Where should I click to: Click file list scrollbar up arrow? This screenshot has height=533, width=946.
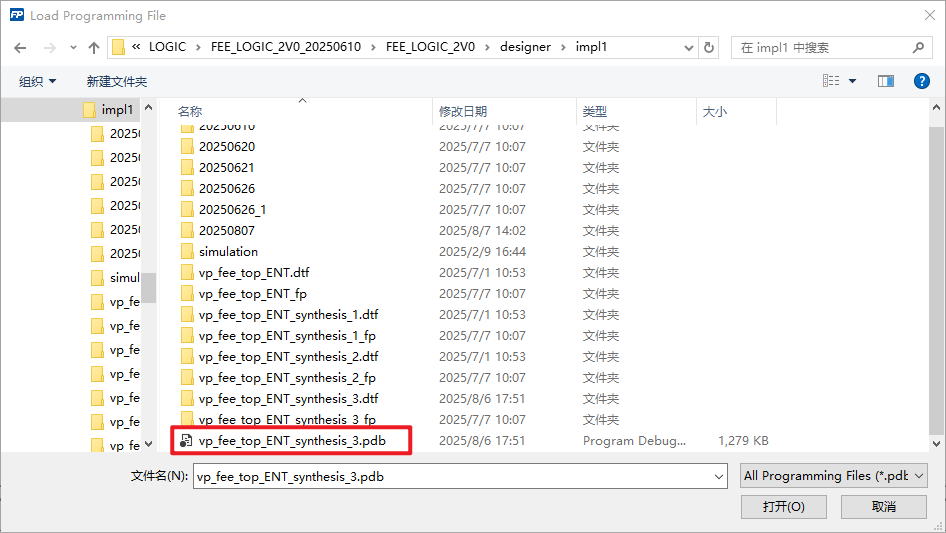(936, 107)
